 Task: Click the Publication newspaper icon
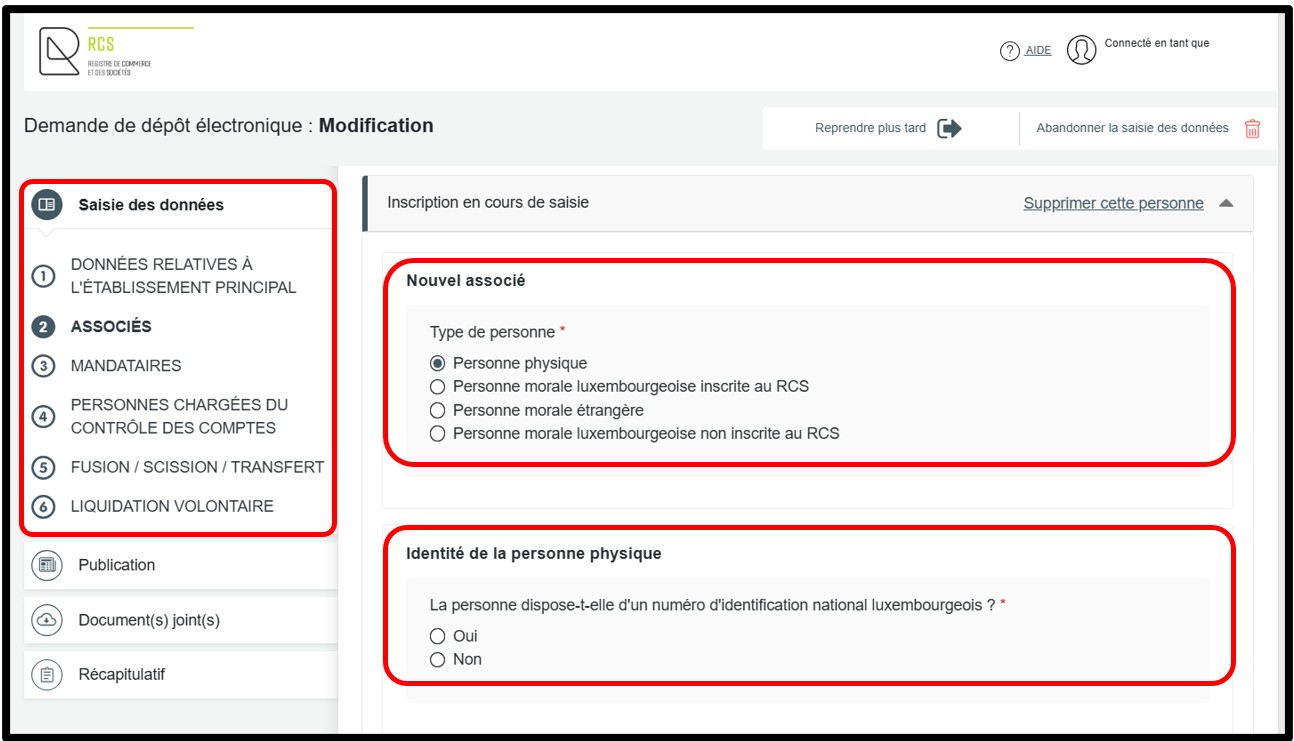coord(46,565)
